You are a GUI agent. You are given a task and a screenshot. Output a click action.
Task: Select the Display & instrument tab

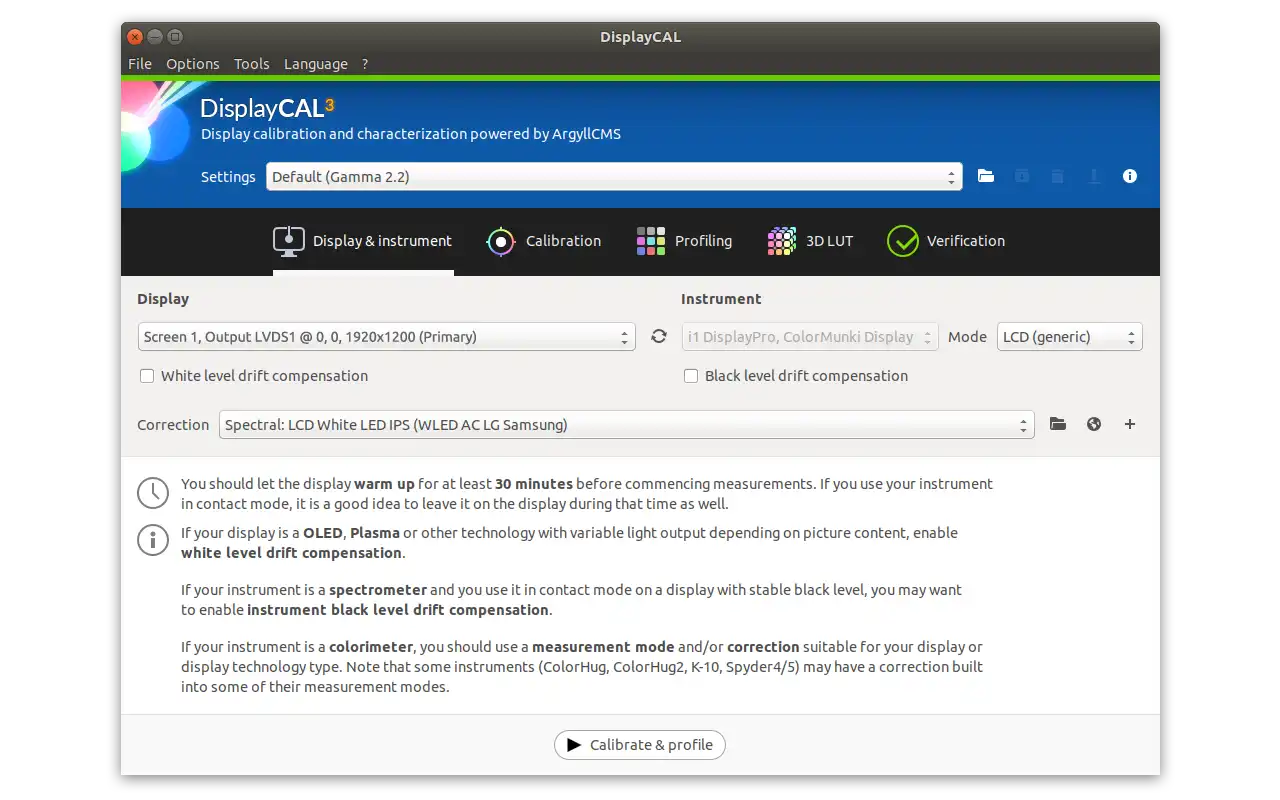tap(363, 241)
